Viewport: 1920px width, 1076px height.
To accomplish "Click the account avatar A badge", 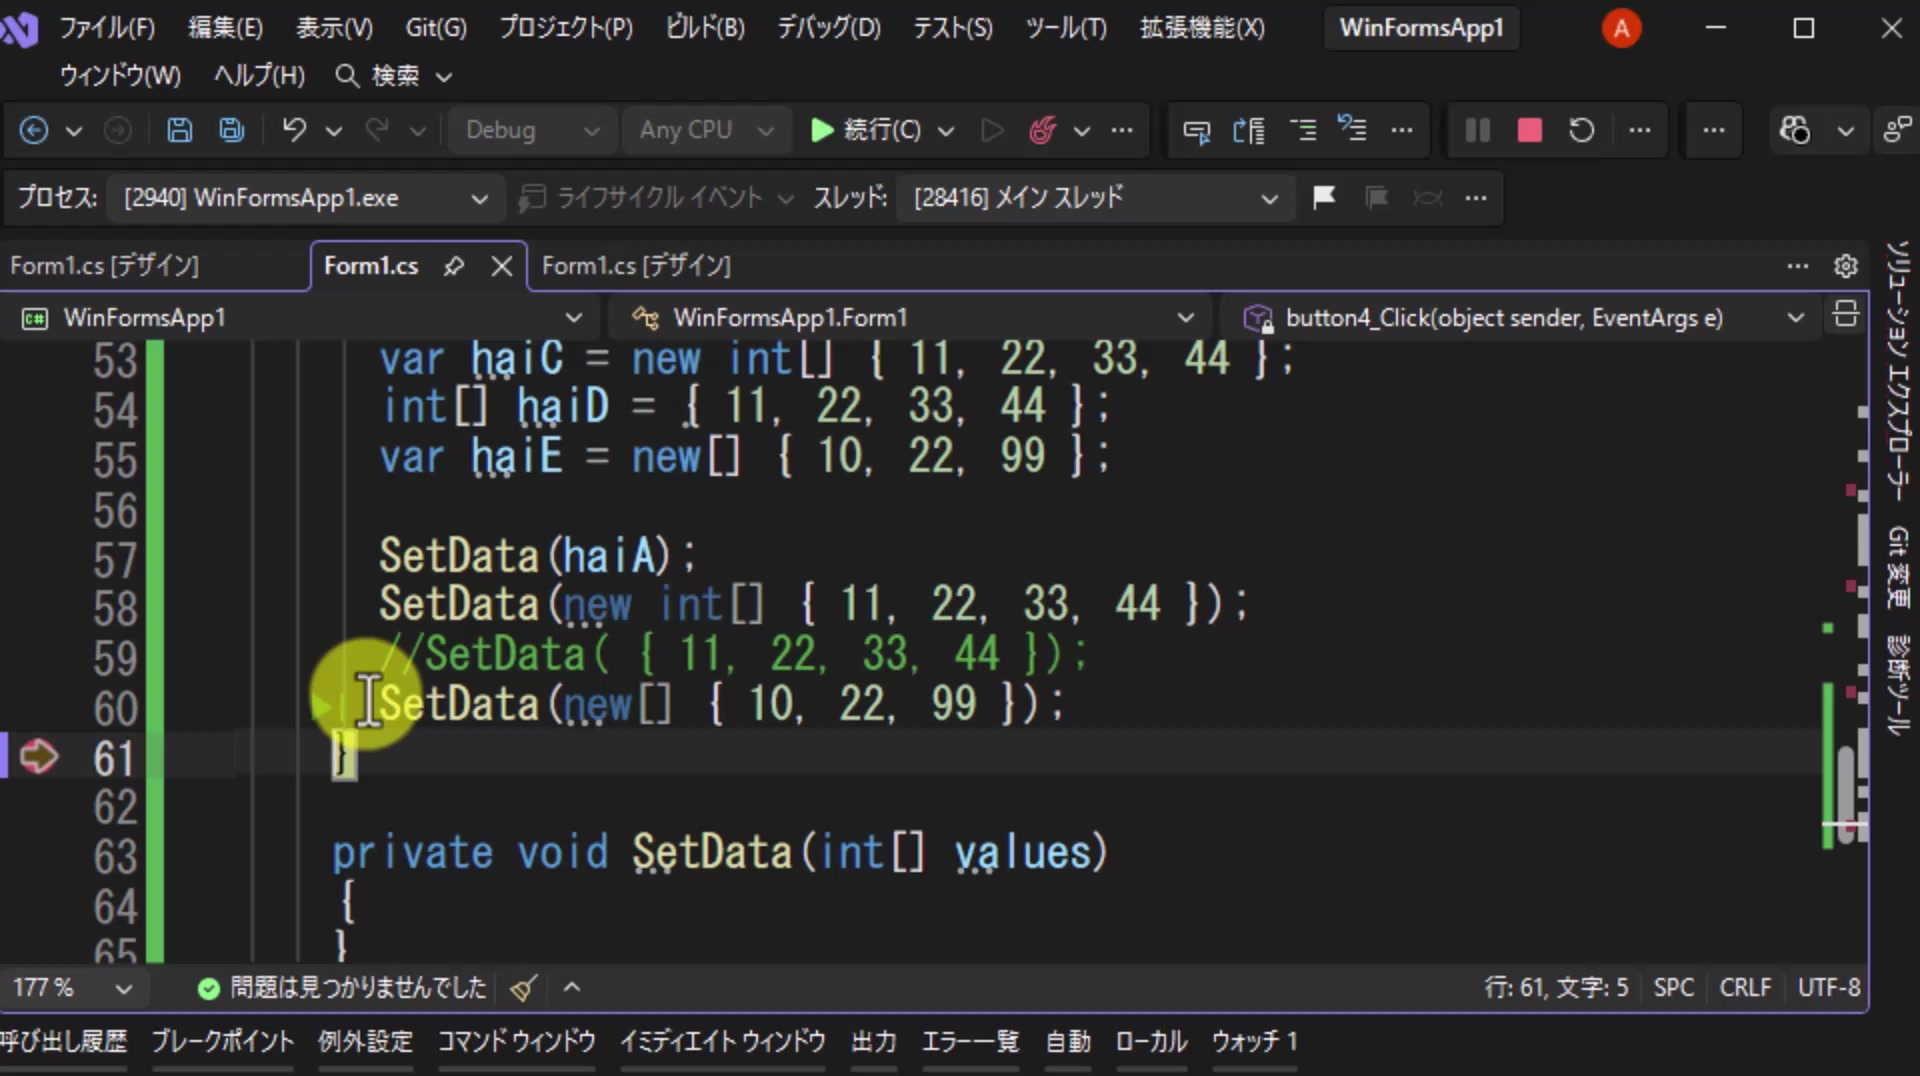I will (x=1621, y=28).
